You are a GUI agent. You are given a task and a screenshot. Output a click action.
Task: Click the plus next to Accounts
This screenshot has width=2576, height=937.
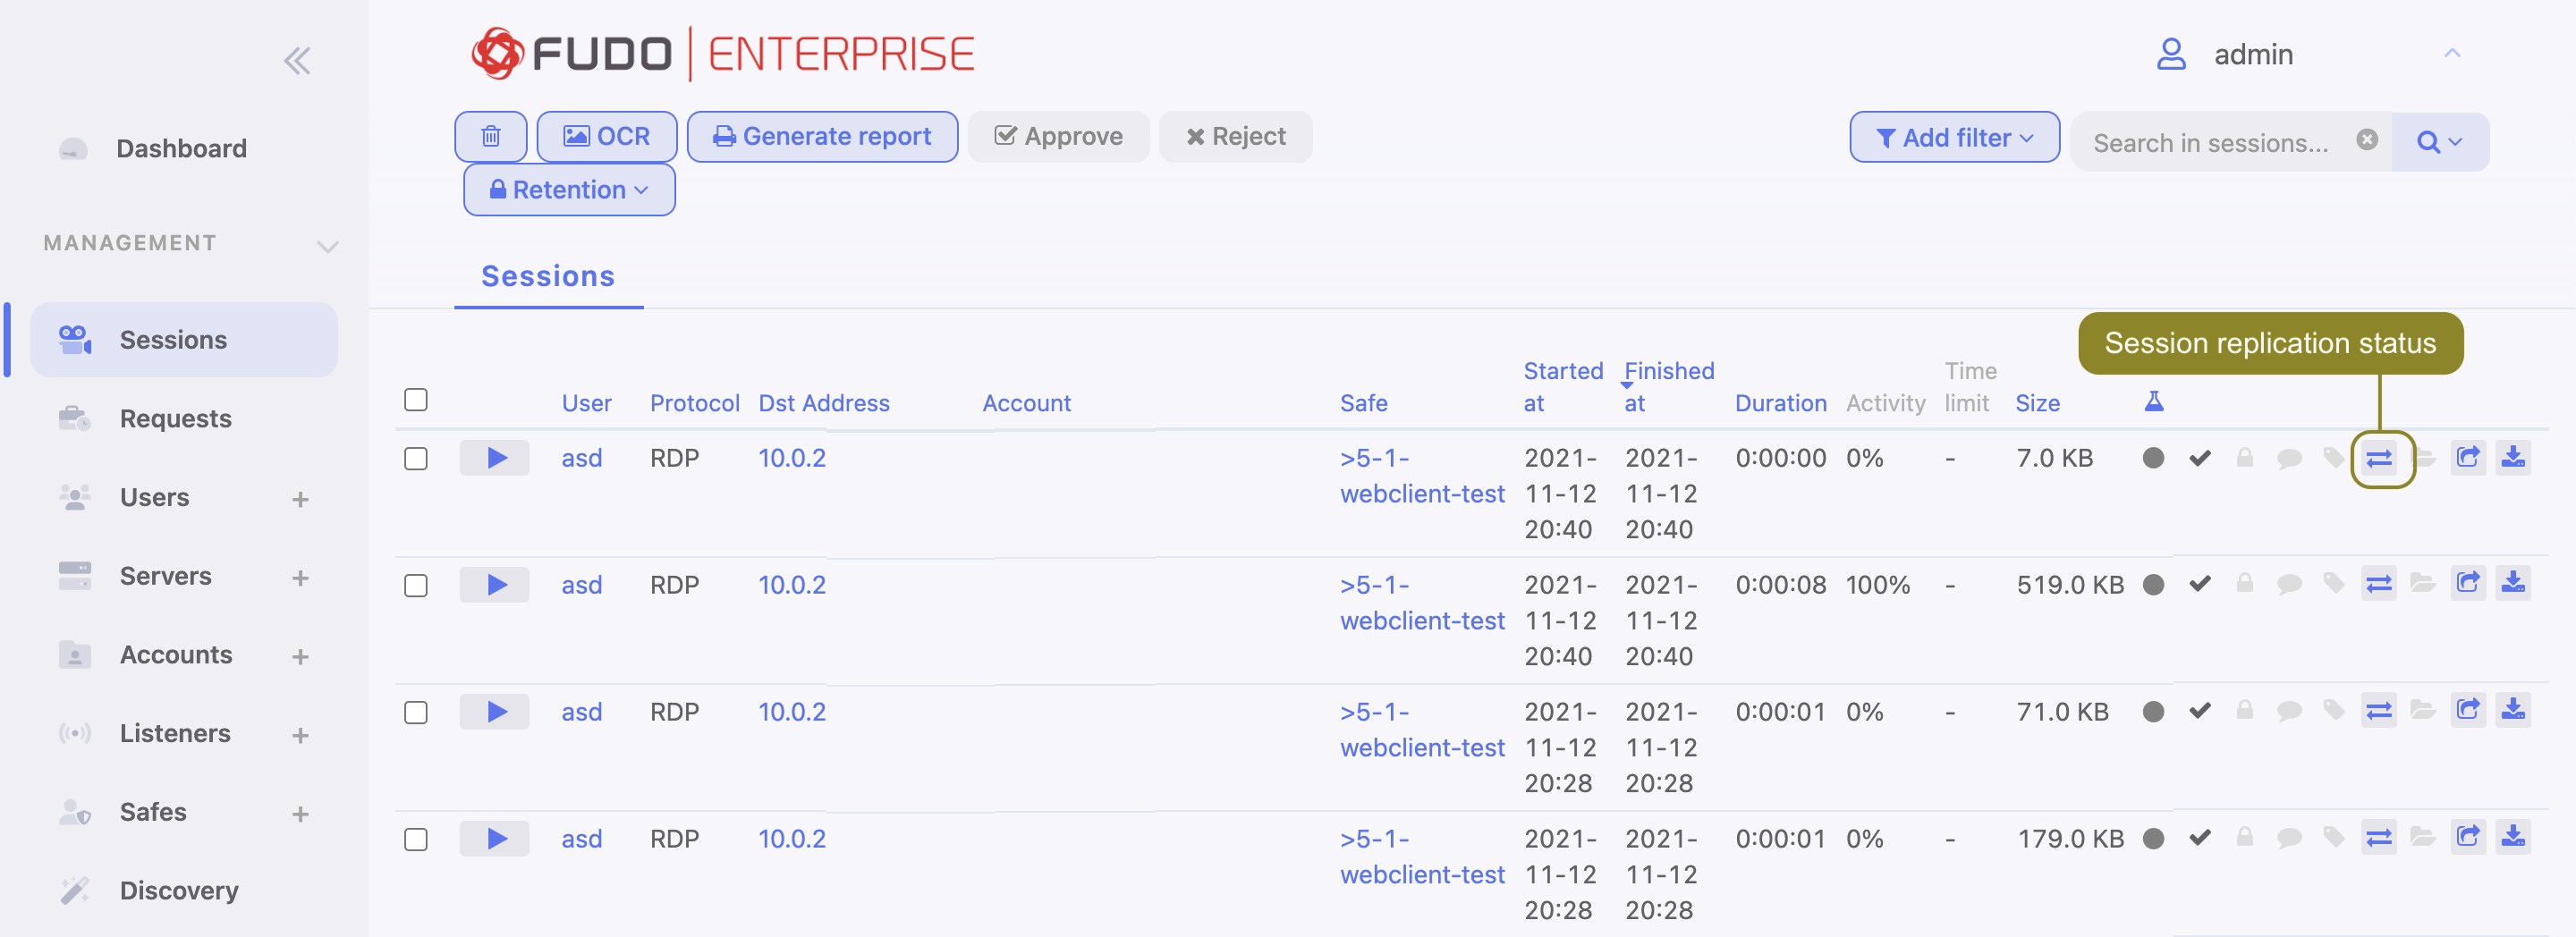click(x=300, y=657)
